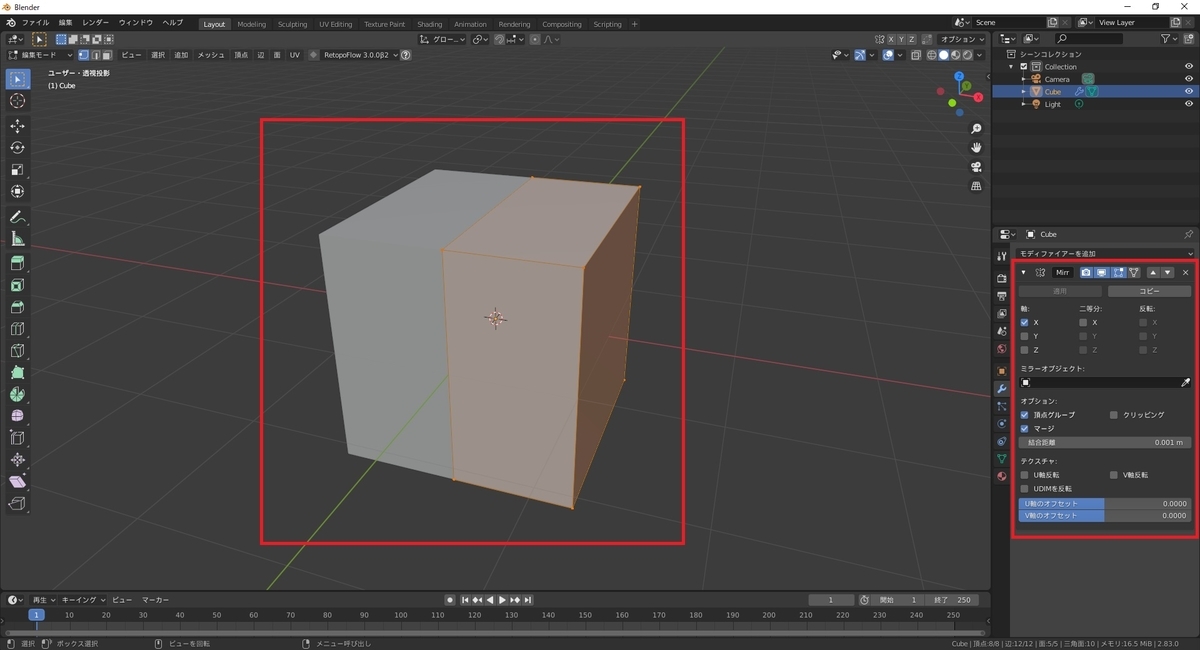Select the Scale tool
The width and height of the screenshot is (1200, 650).
point(17,170)
